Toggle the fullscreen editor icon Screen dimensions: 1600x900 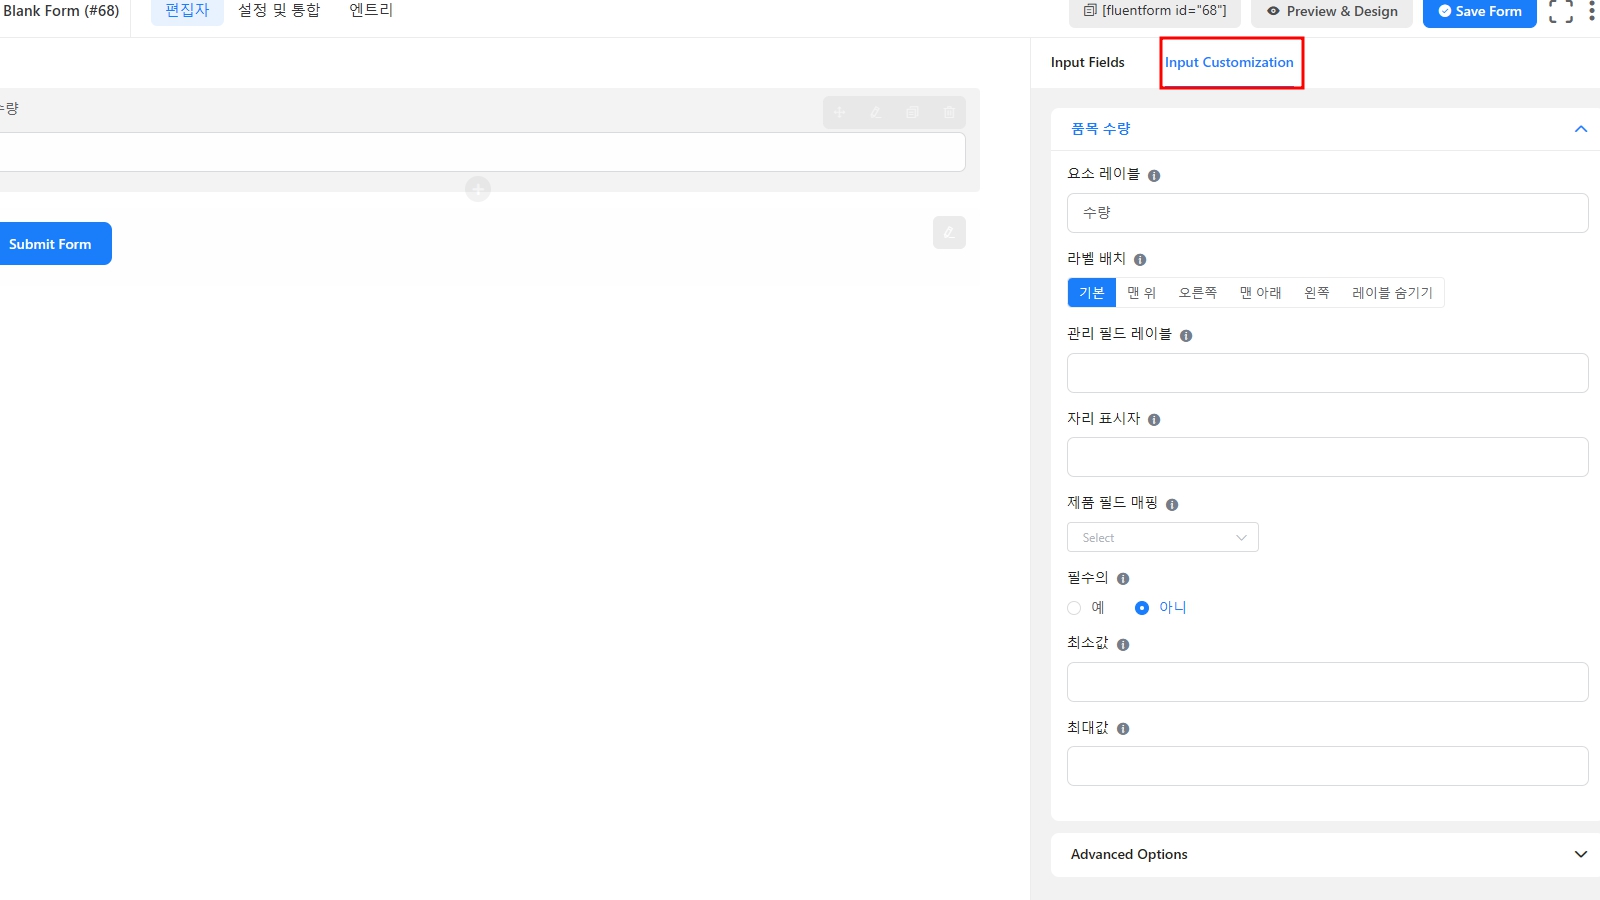pyautogui.click(x=1560, y=11)
